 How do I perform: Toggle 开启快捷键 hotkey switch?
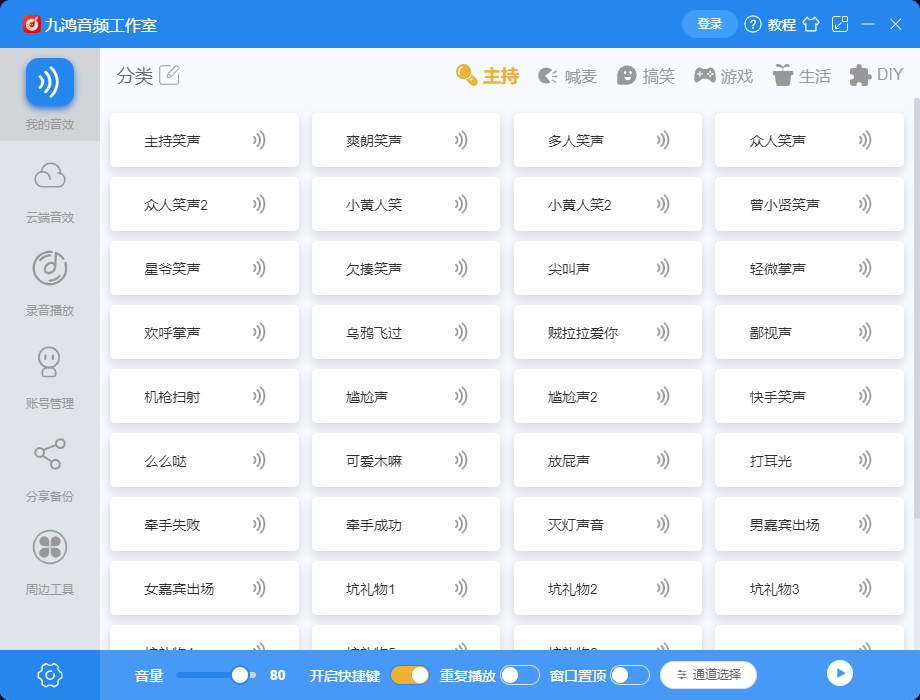pos(410,675)
